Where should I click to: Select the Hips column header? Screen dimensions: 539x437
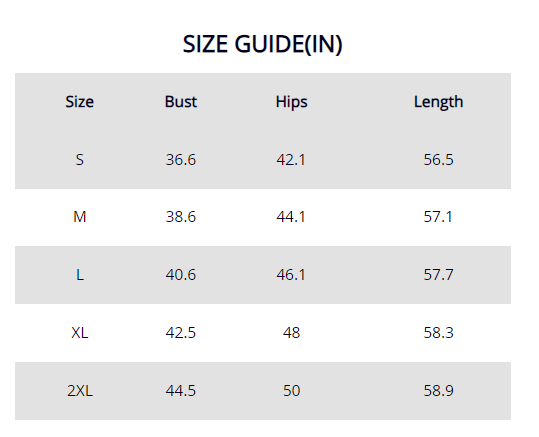pos(292,102)
